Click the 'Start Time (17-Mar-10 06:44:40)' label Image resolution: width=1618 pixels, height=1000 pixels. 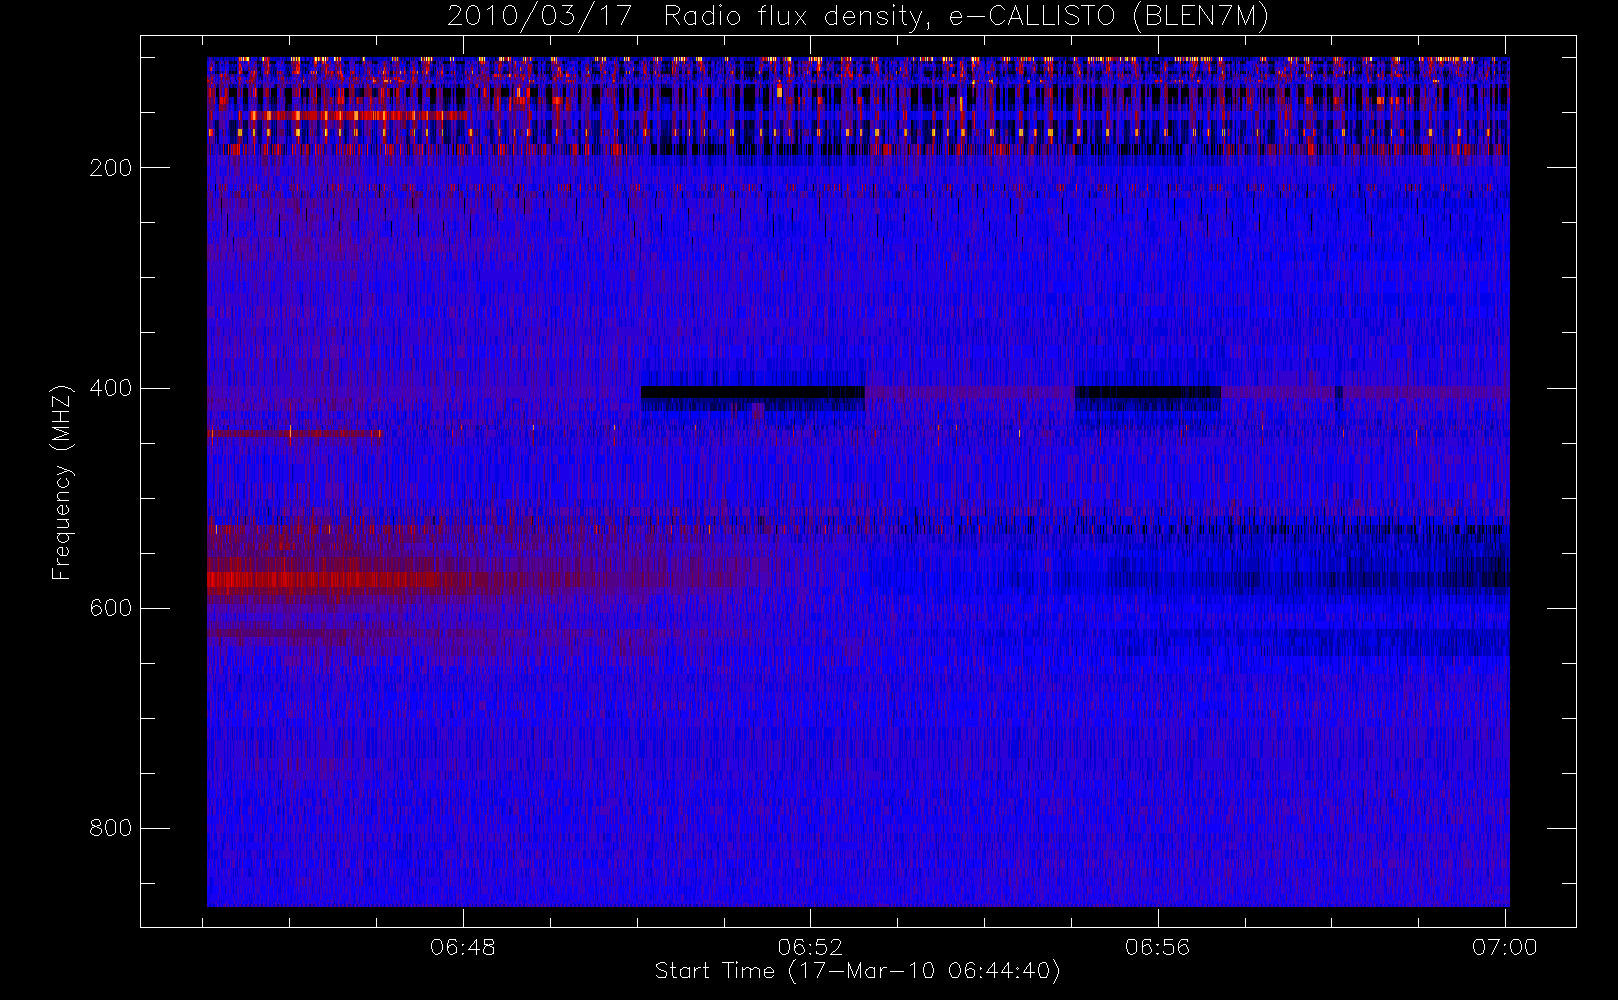(857, 971)
